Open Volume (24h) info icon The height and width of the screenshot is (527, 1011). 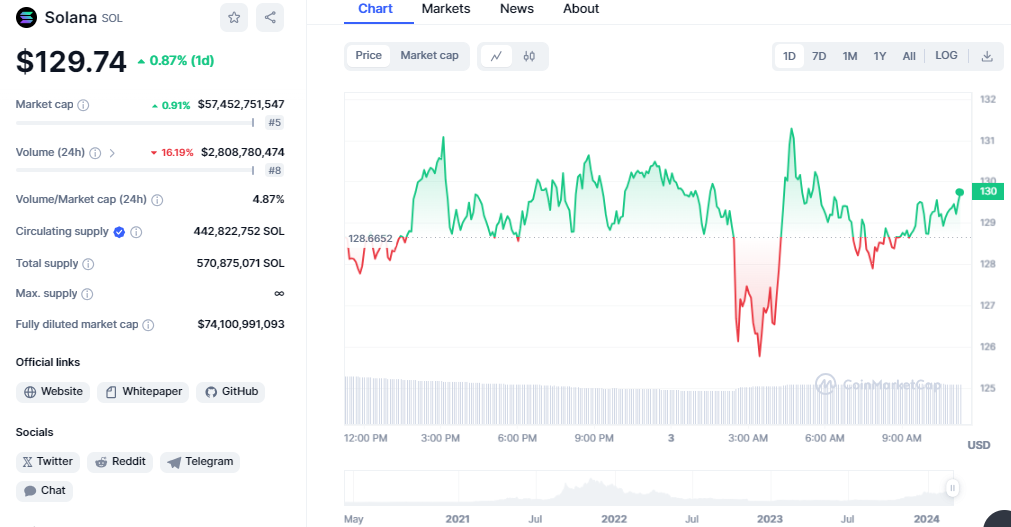point(95,153)
